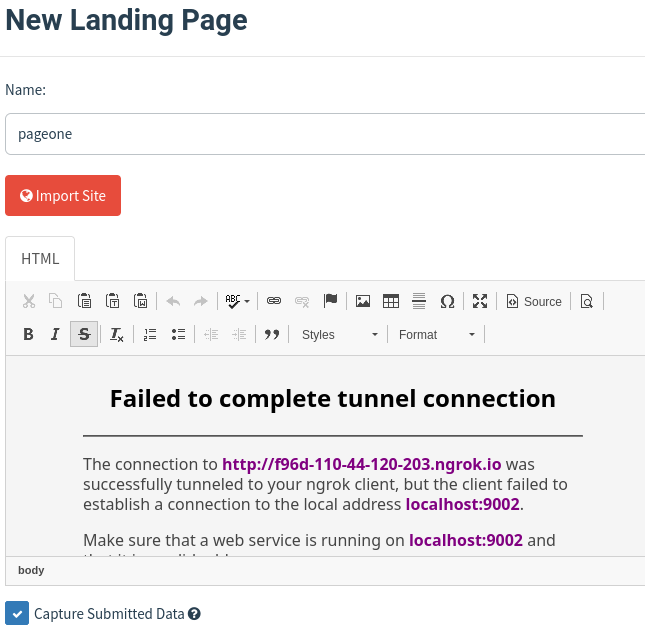
Task: Select Paste as plain text icon
Action: click(112, 301)
